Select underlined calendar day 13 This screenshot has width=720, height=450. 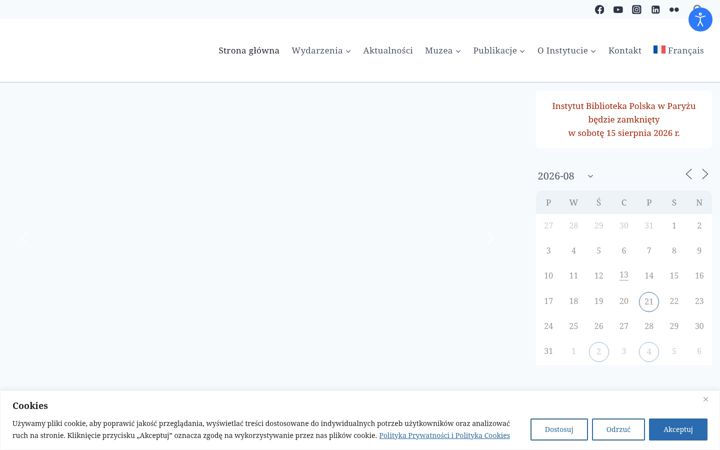pyautogui.click(x=624, y=276)
